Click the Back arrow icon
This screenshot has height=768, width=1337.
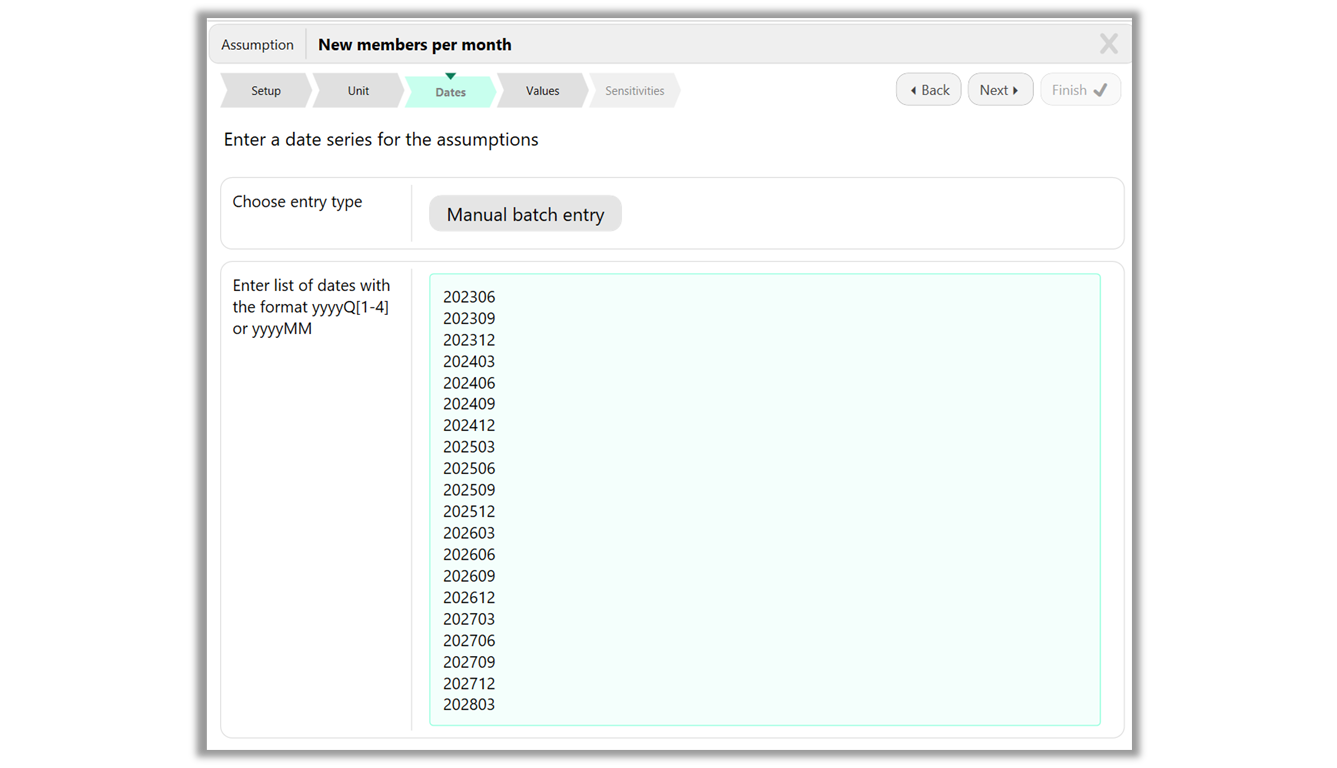[x=914, y=89]
